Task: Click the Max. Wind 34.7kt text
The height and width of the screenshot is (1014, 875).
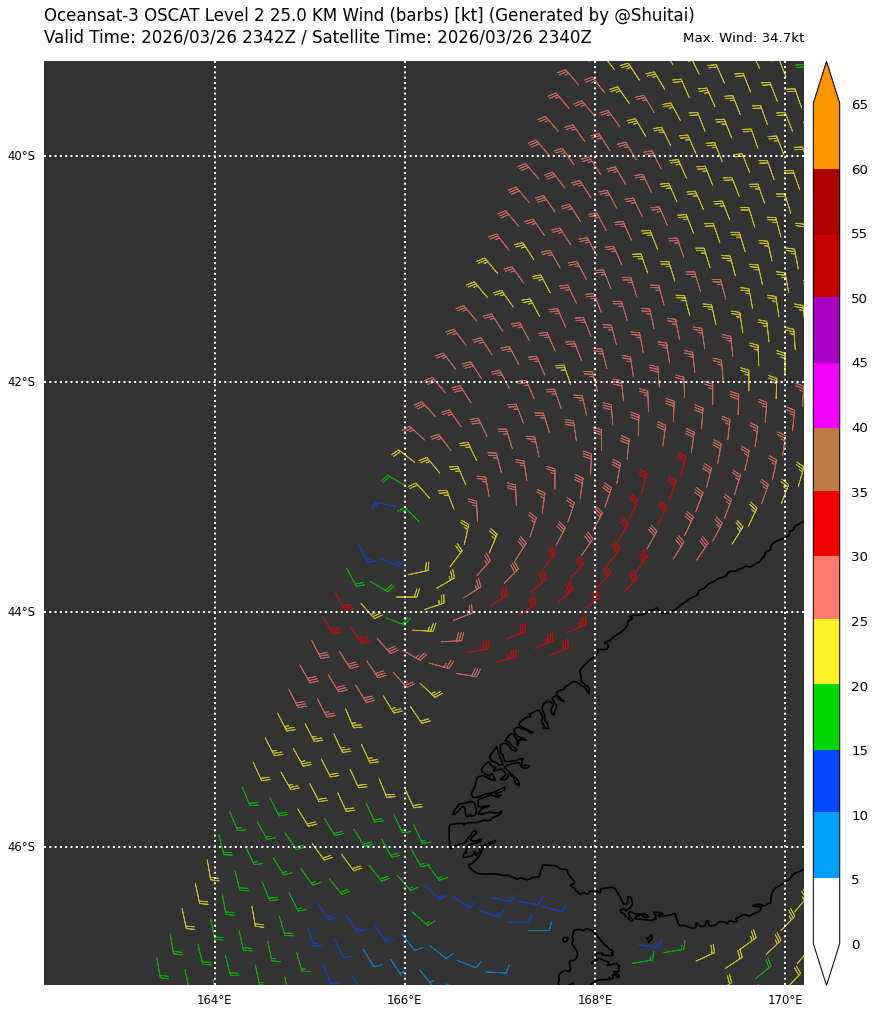Action: (x=743, y=38)
